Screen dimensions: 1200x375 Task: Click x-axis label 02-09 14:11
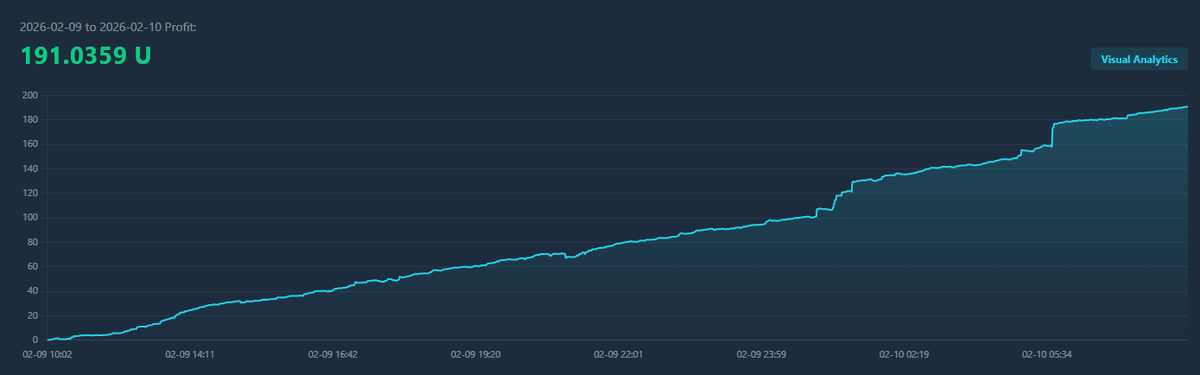coord(190,354)
